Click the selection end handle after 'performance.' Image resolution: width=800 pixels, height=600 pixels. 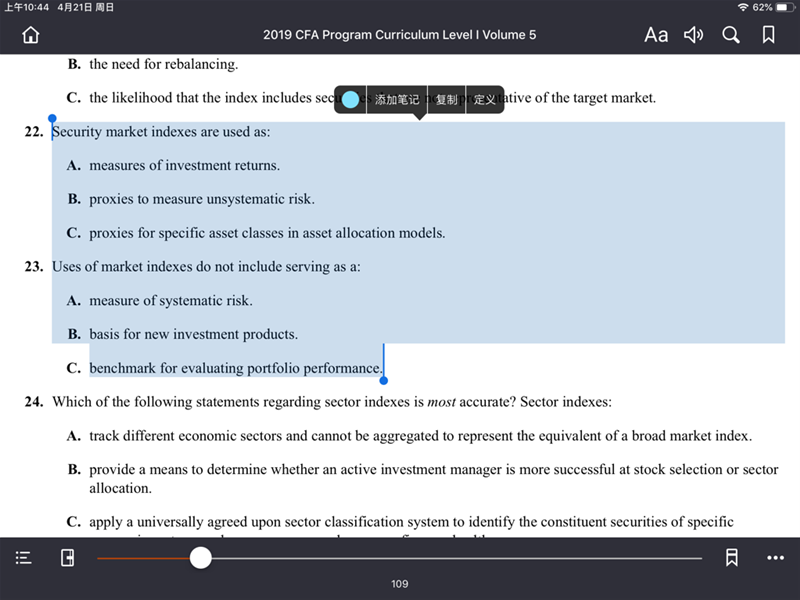(384, 381)
